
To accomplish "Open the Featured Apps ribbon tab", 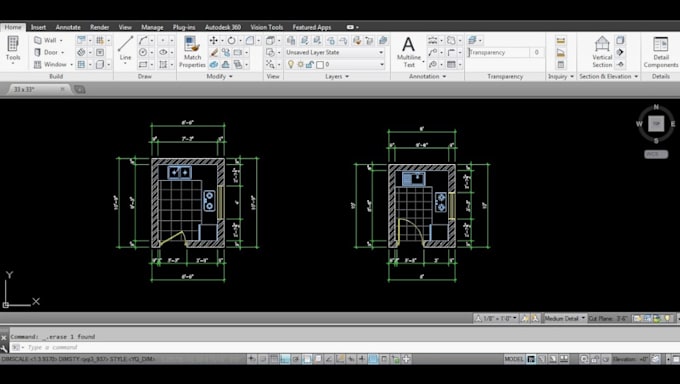I will point(311,27).
